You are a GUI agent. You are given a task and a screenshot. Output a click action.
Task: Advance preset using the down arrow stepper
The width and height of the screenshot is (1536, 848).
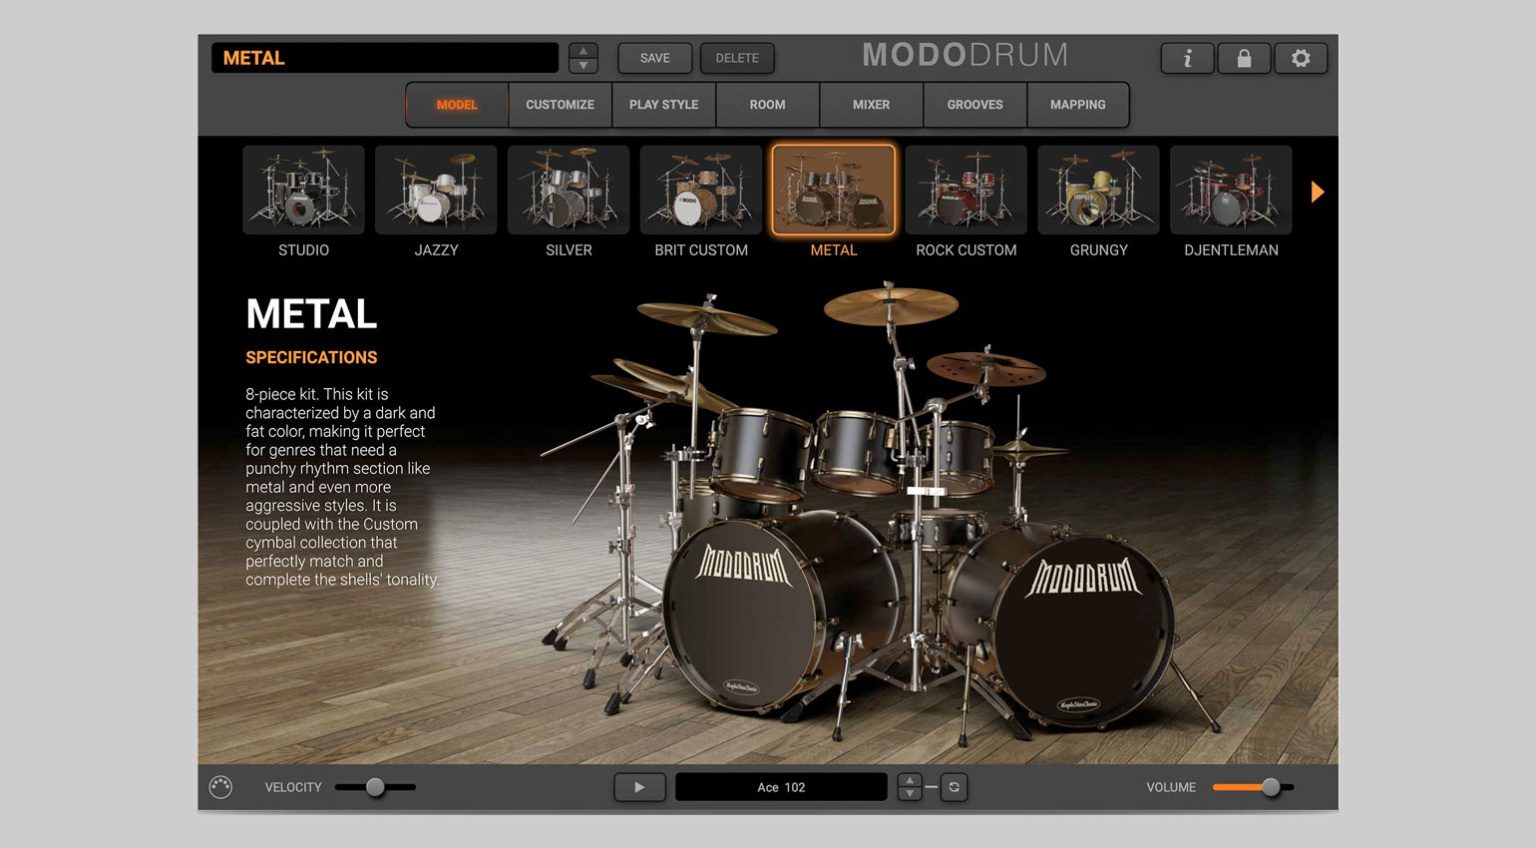pos(583,65)
